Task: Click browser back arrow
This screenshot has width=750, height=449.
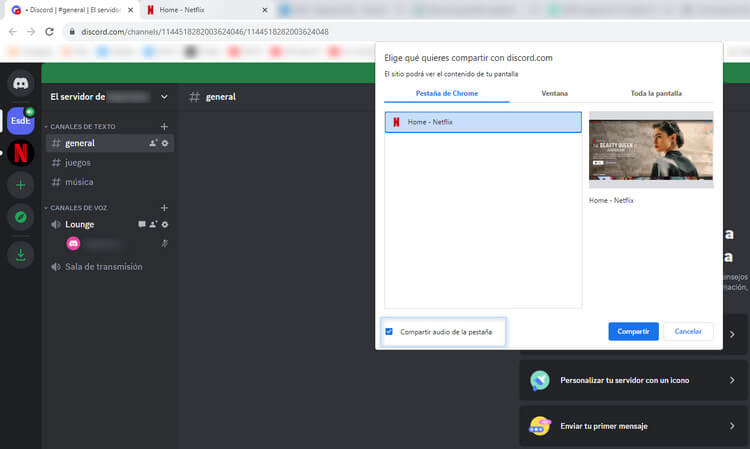Action: point(13,32)
